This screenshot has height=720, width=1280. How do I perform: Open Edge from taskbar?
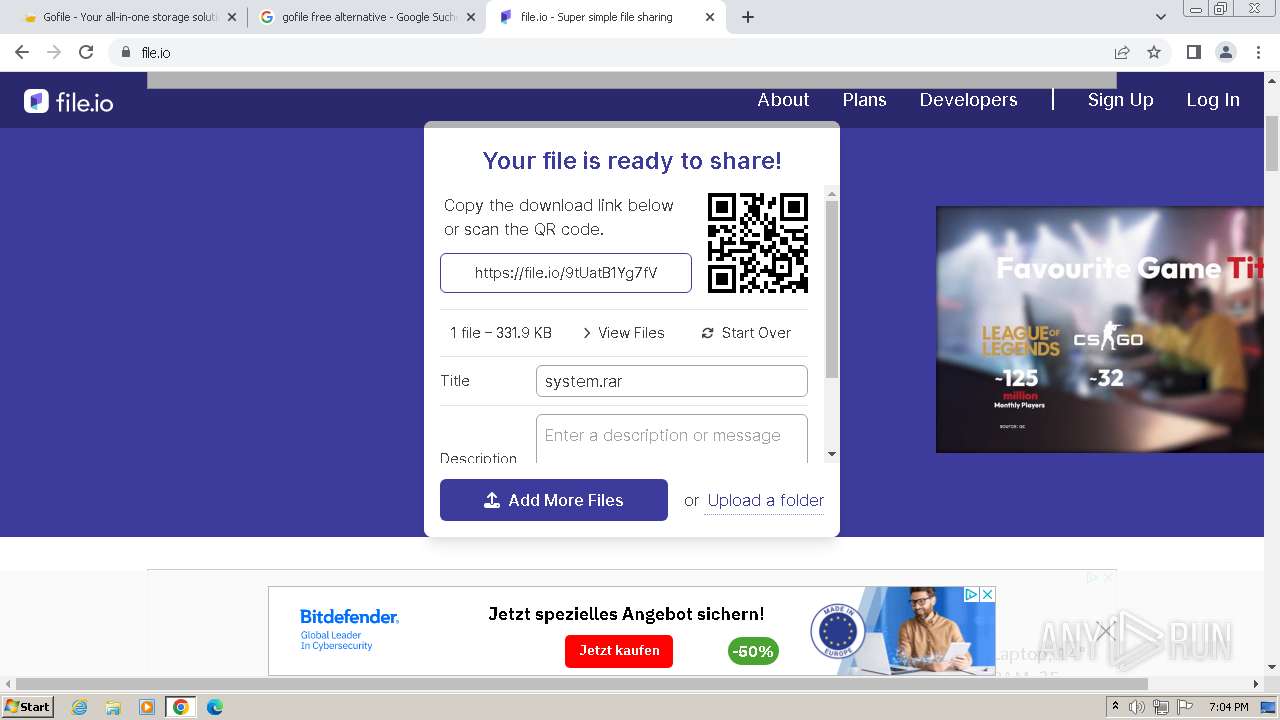click(x=215, y=707)
